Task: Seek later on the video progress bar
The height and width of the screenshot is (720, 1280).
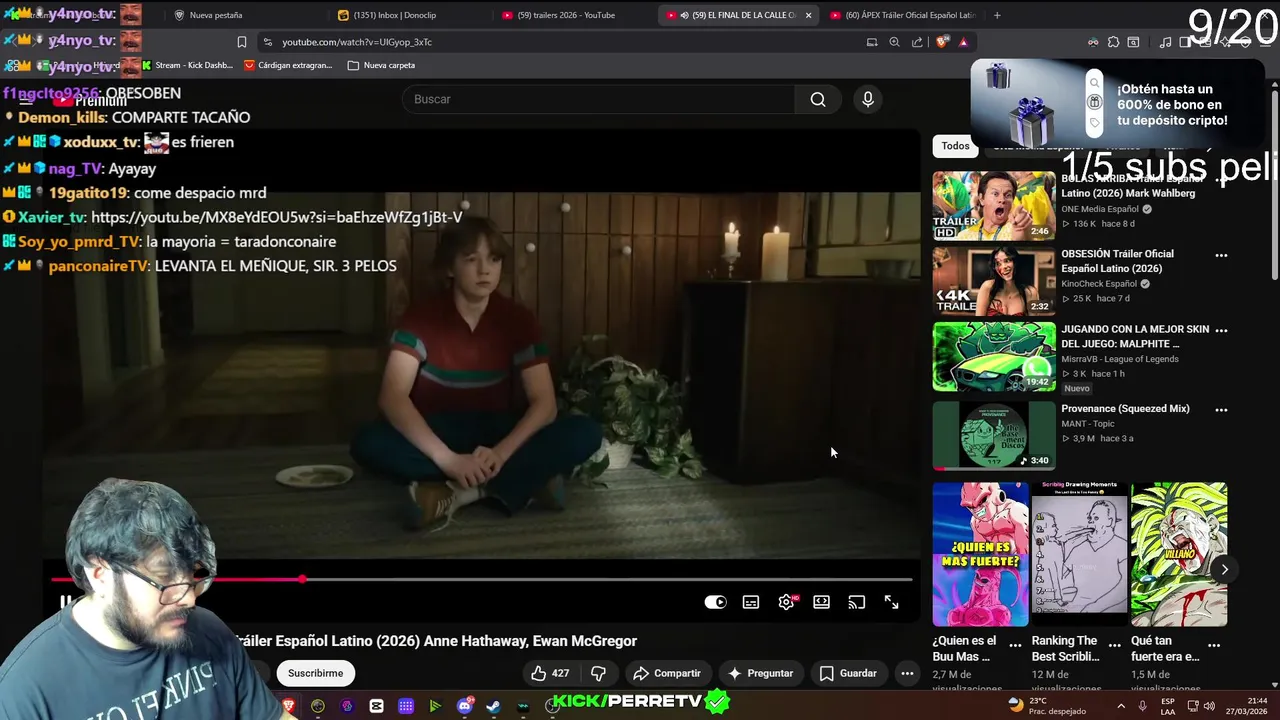Action: point(608,579)
